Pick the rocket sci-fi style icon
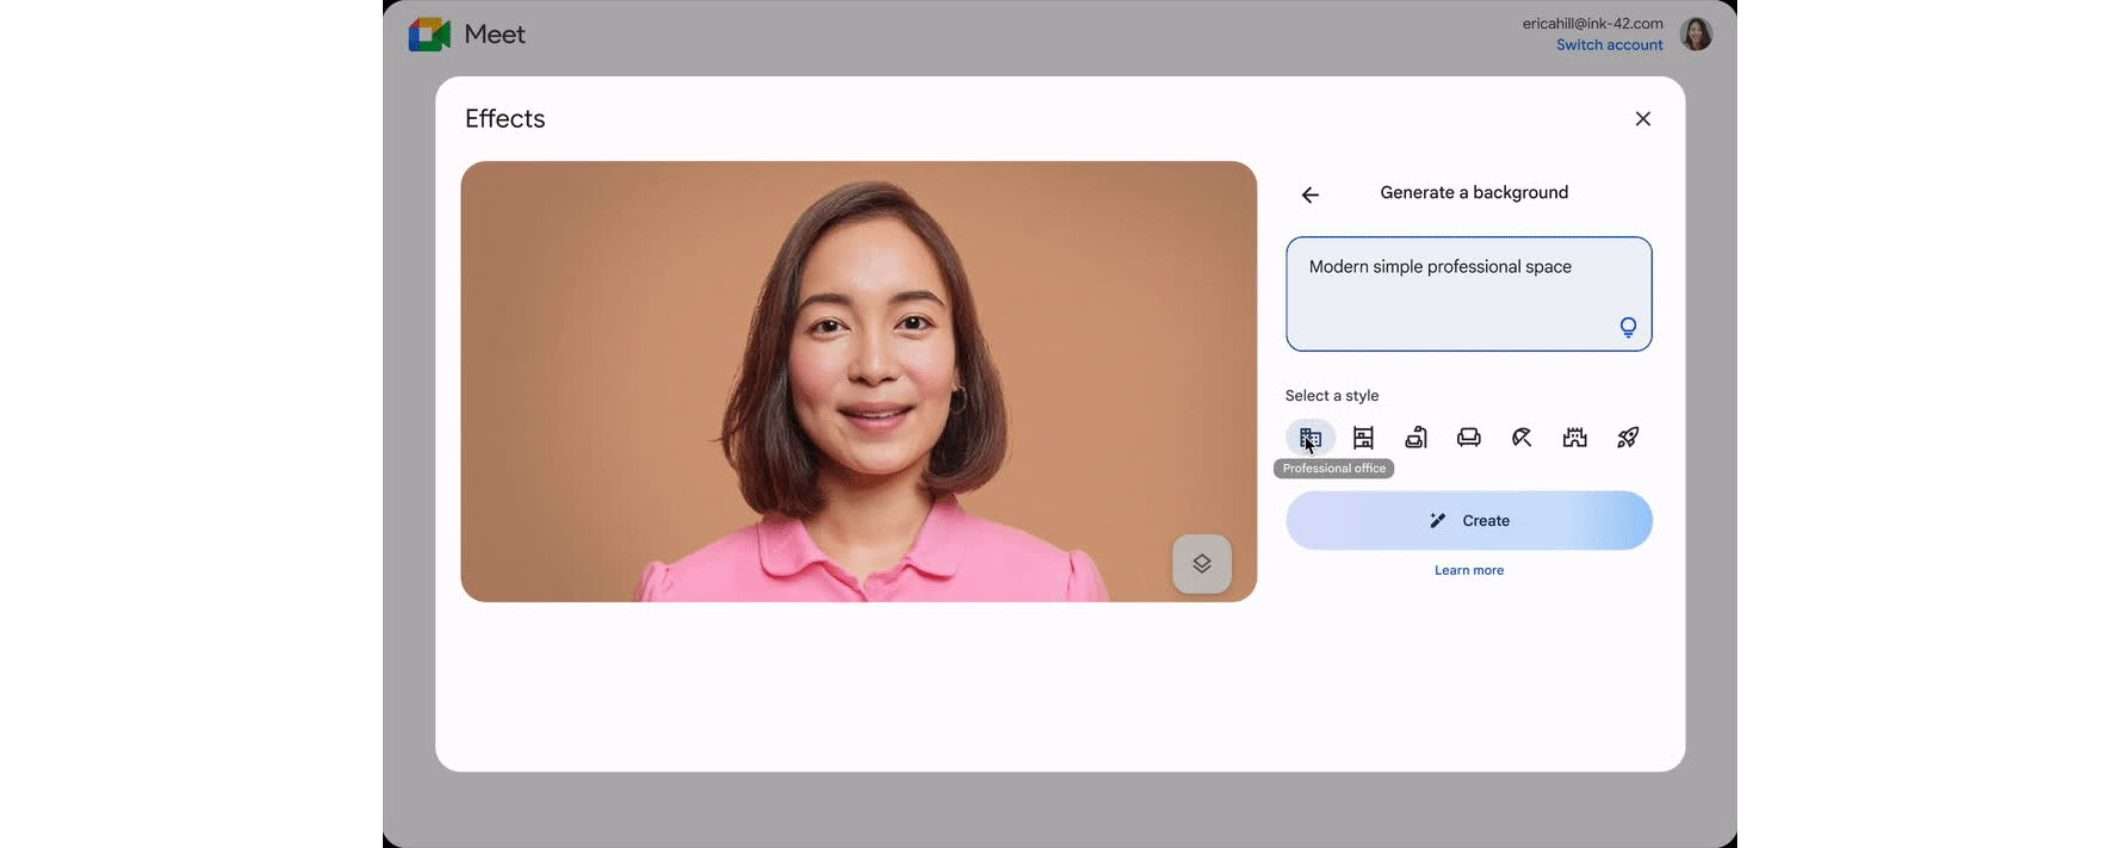Screen dimensions: 2120x848 pyautogui.click(x=1628, y=437)
